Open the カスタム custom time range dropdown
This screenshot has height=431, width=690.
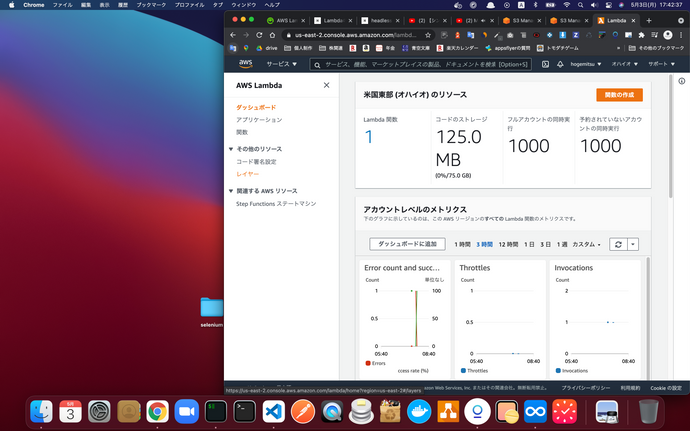click(586, 244)
